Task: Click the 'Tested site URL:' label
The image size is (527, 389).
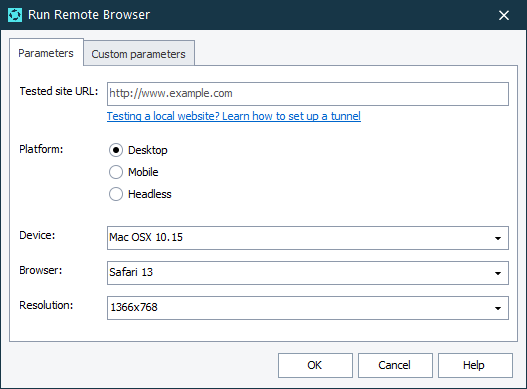Action: coord(59,91)
